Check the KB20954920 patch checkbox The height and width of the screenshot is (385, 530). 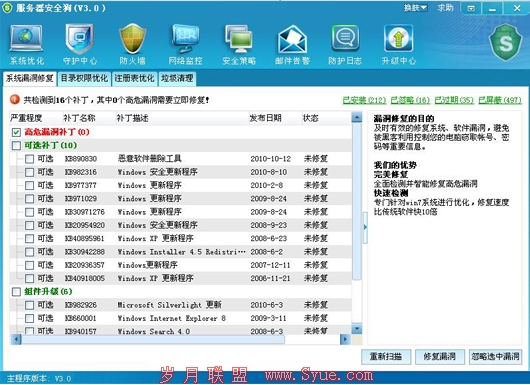[x=29, y=225]
